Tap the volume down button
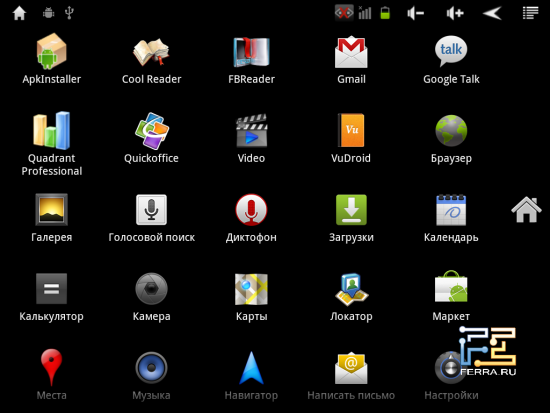 tap(416, 13)
